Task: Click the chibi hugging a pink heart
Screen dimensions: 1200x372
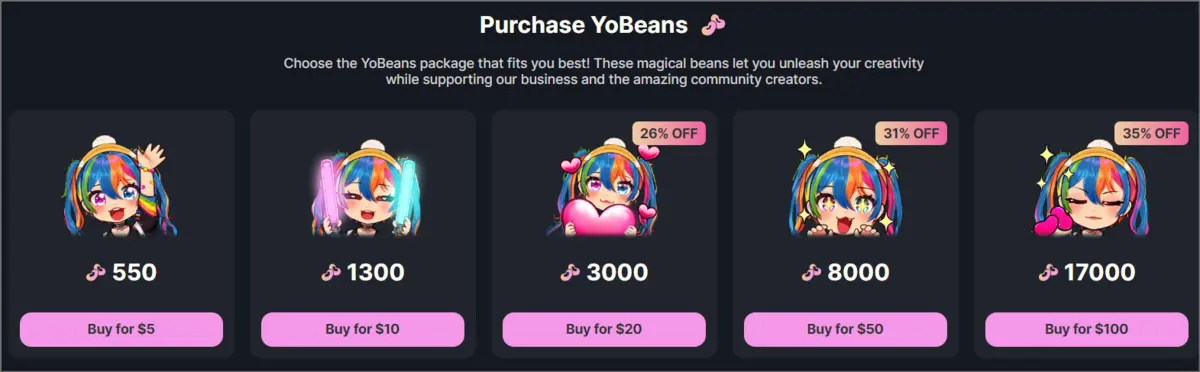Action: point(604,188)
